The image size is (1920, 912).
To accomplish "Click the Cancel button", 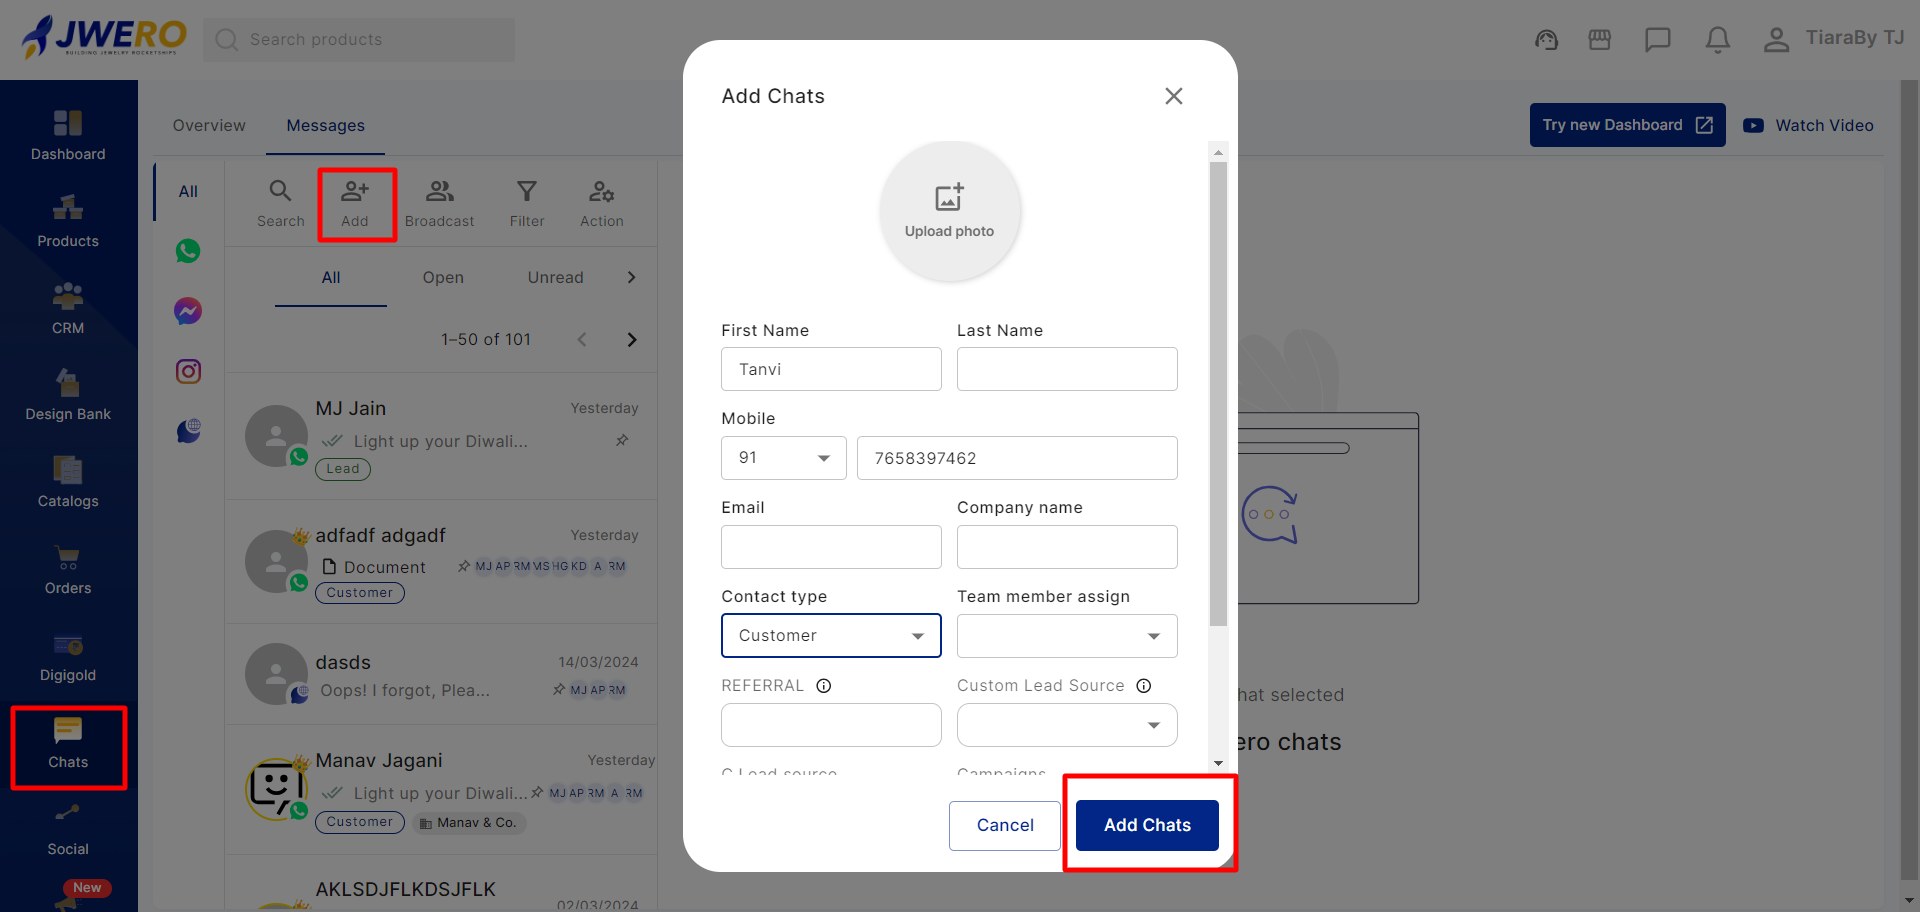I will (1004, 825).
